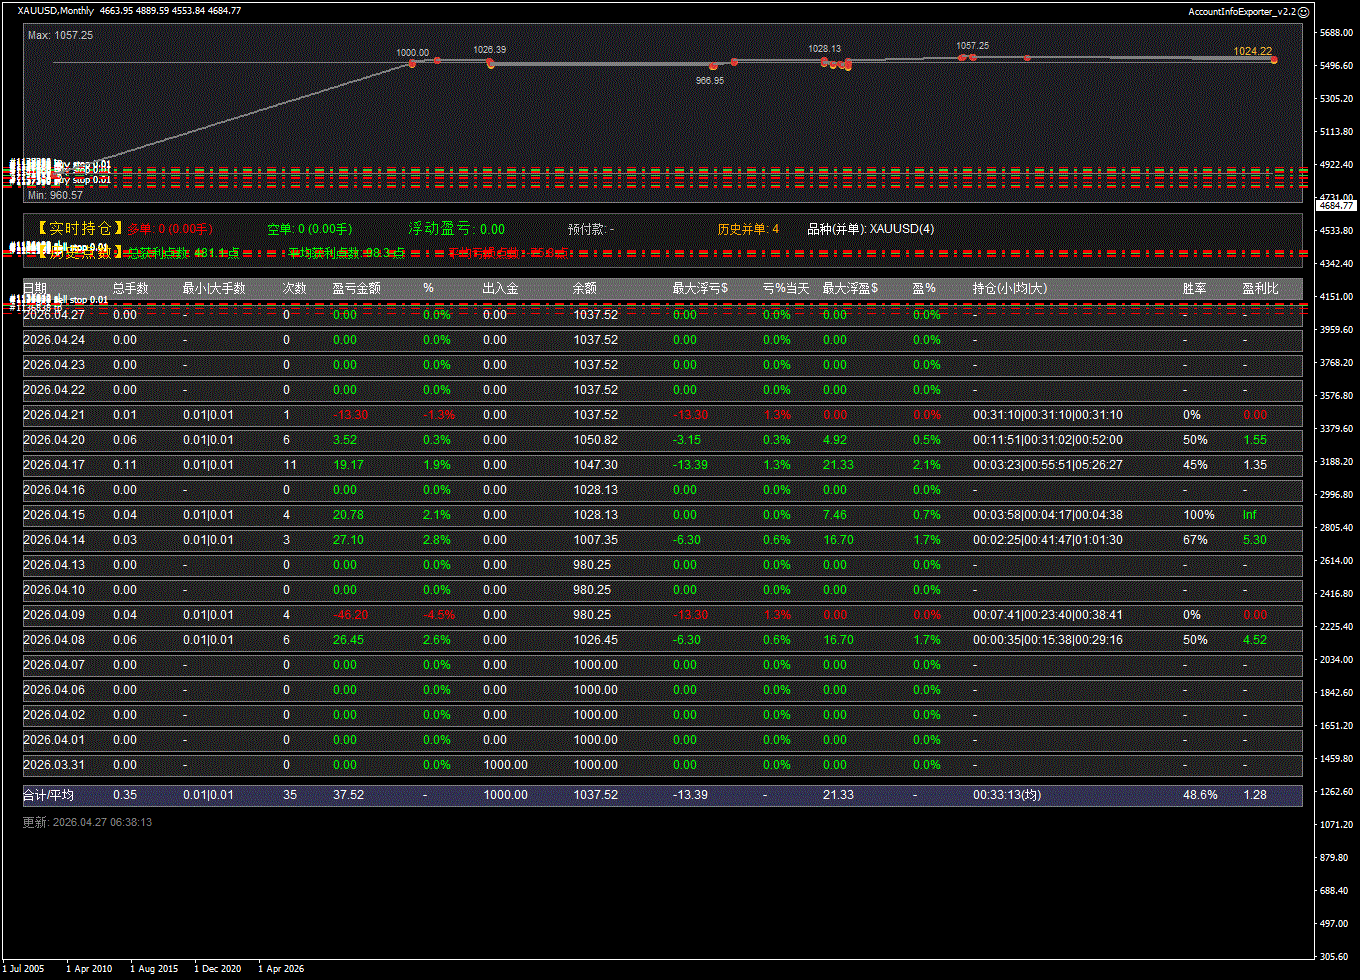Click the 品种(并单): XAUUSD(4) label
The width and height of the screenshot is (1360, 980).
point(870,229)
